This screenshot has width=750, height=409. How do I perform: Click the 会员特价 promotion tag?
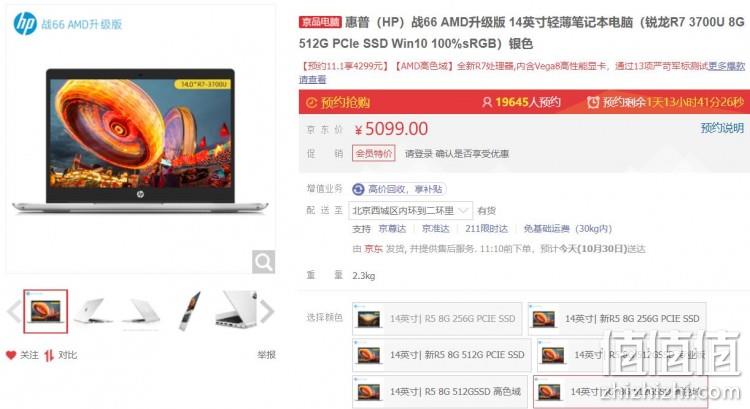pyautogui.click(x=374, y=154)
